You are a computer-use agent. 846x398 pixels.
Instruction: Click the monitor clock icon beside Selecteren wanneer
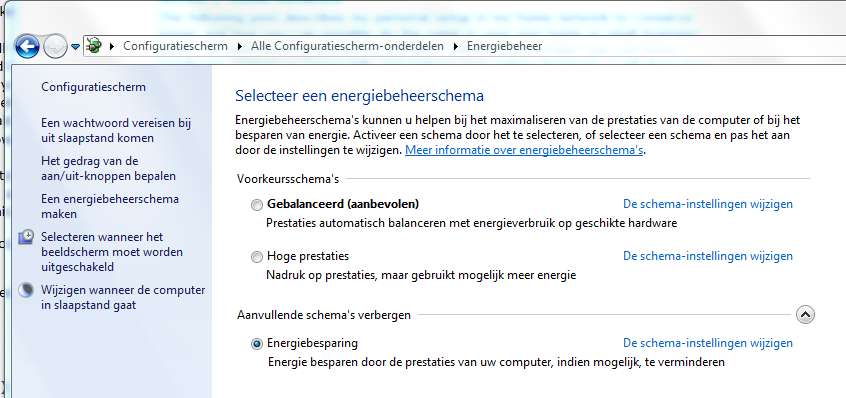(x=26, y=237)
